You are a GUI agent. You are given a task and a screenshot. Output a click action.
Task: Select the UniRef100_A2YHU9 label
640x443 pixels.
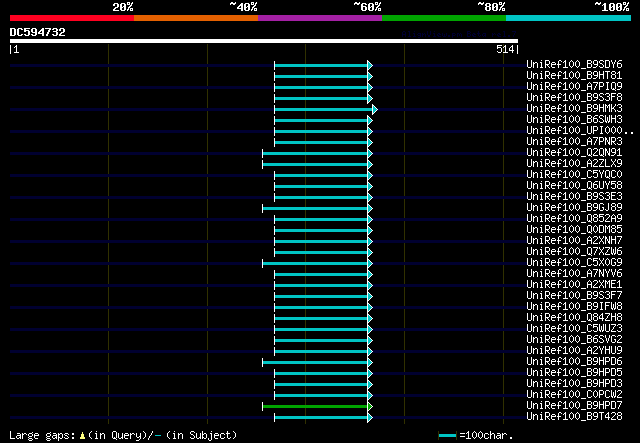pyautogui.click(x=574, y=351)
